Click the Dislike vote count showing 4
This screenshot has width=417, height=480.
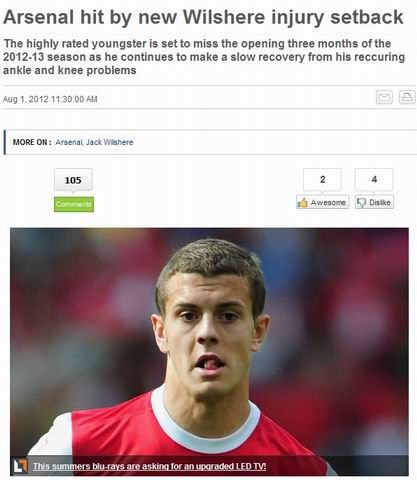(x=374, y=180)
